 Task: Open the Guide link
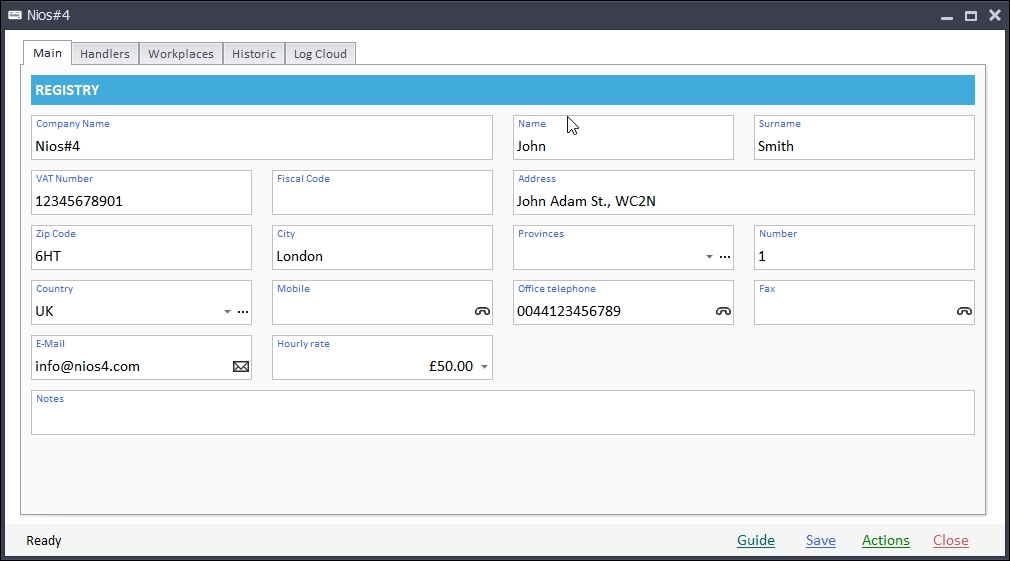click(756, 540)
